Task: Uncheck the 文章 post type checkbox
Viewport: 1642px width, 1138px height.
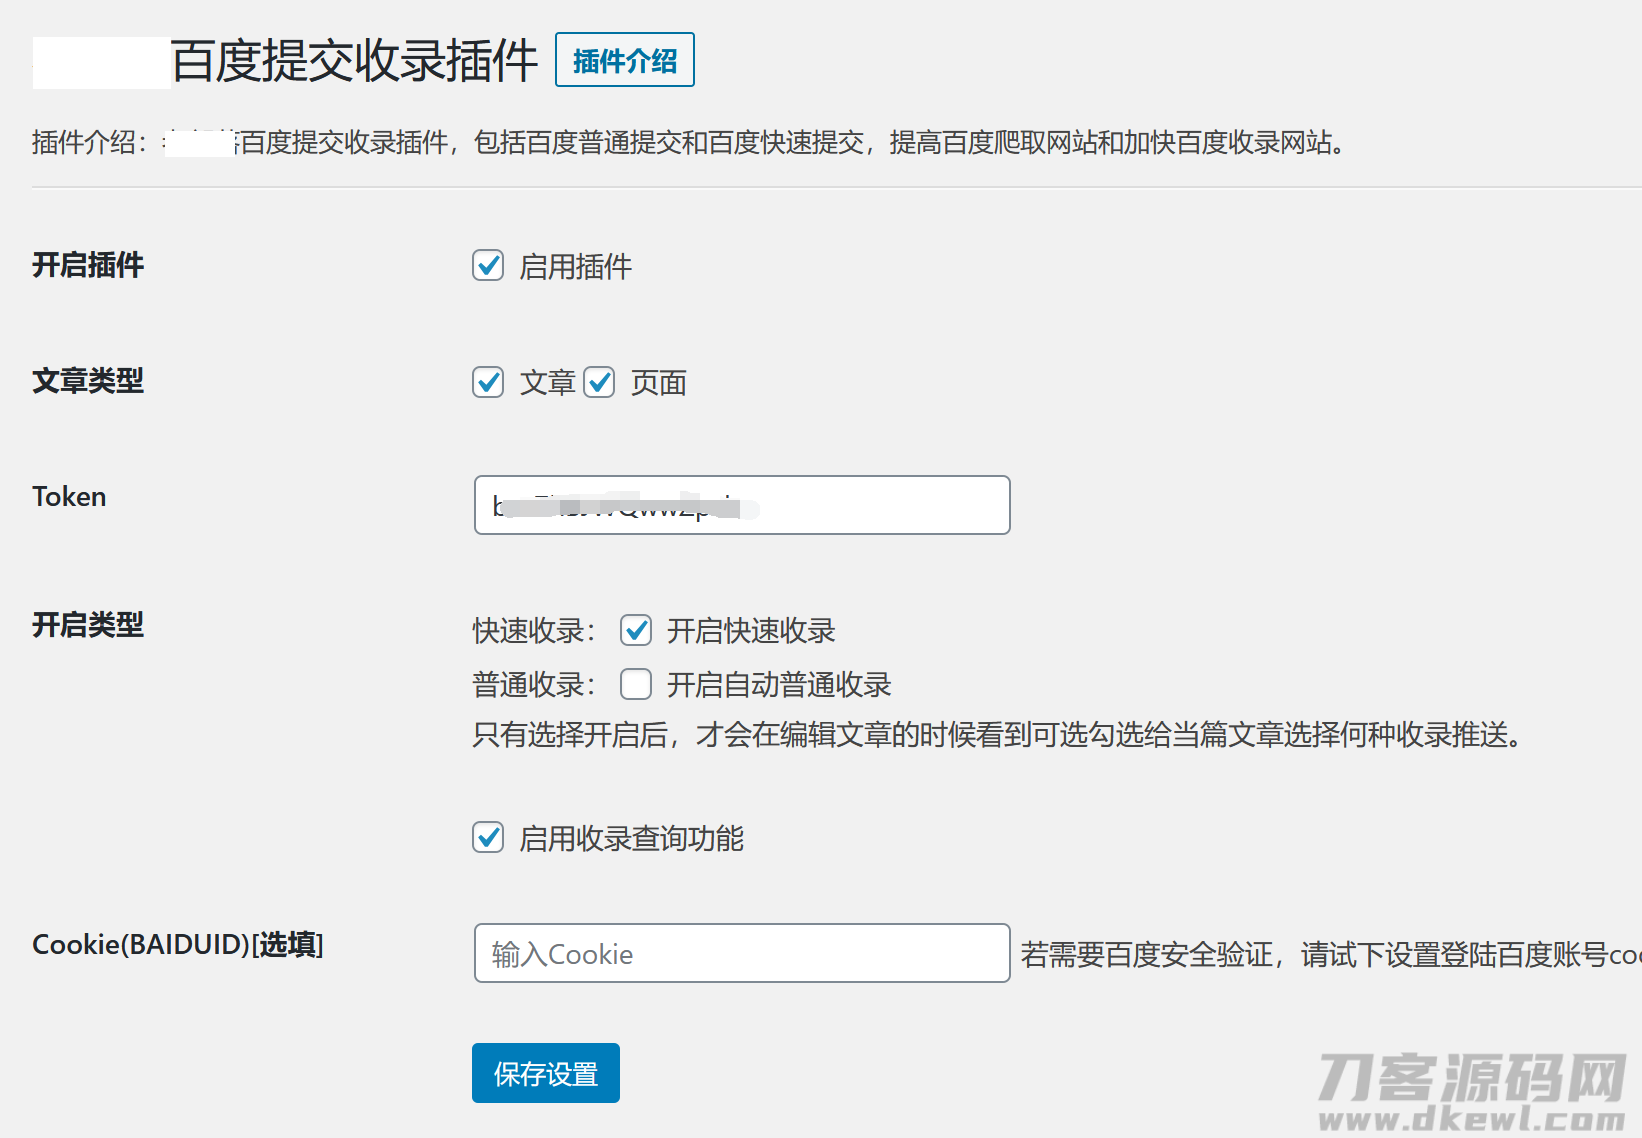Action: click(x=488, y=381)
